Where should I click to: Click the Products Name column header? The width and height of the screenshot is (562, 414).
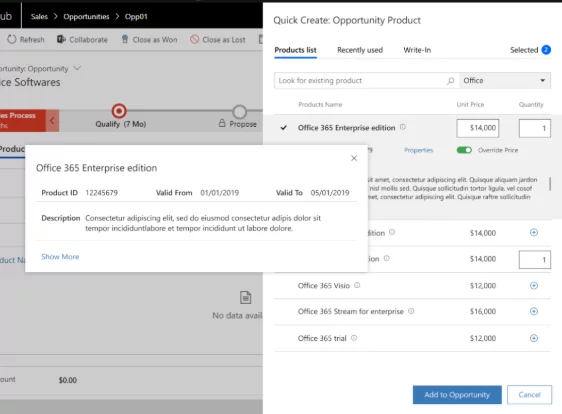tap(320, 105)
